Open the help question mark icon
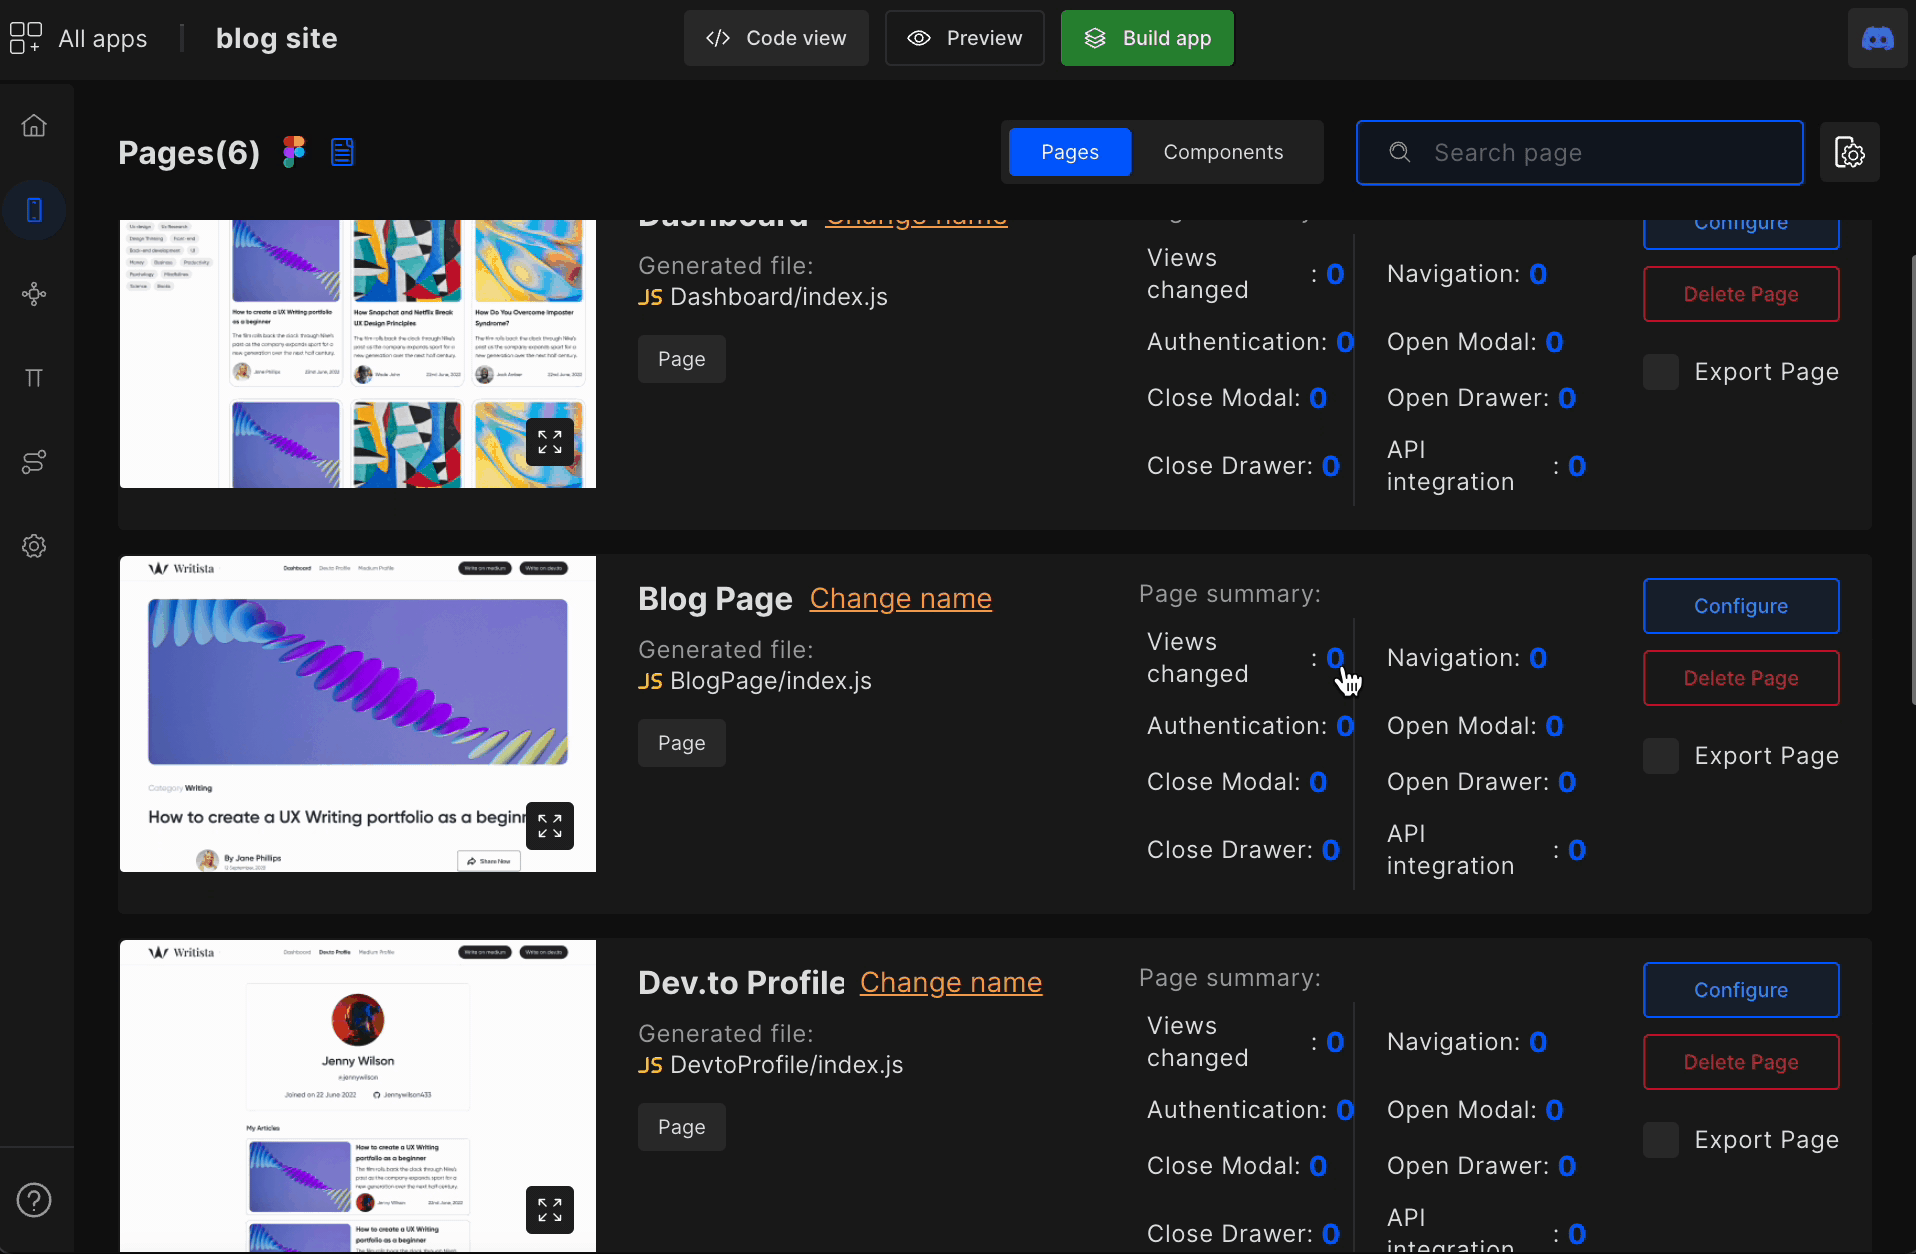Viewport: 1916px width, 1254px height. tap(34, 1200)
